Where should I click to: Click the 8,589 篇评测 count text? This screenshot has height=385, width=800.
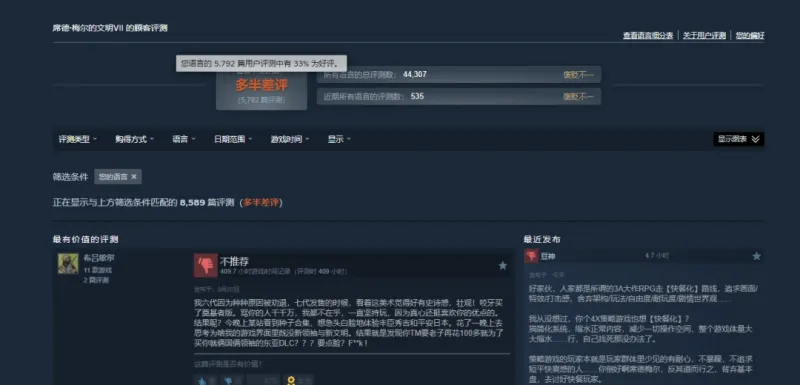(x=207, y=202)
